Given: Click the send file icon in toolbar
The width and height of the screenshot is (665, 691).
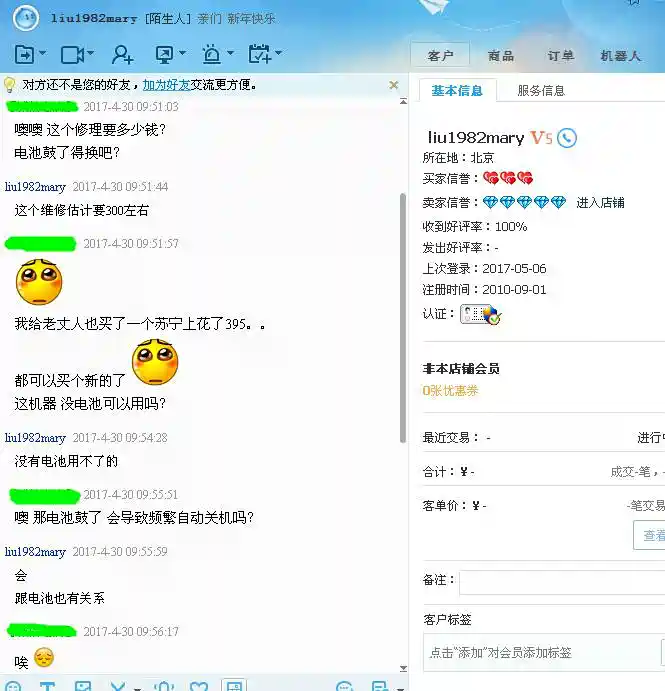Looking at the screenshot, I should pyautogui.click(x=24, y=54).
